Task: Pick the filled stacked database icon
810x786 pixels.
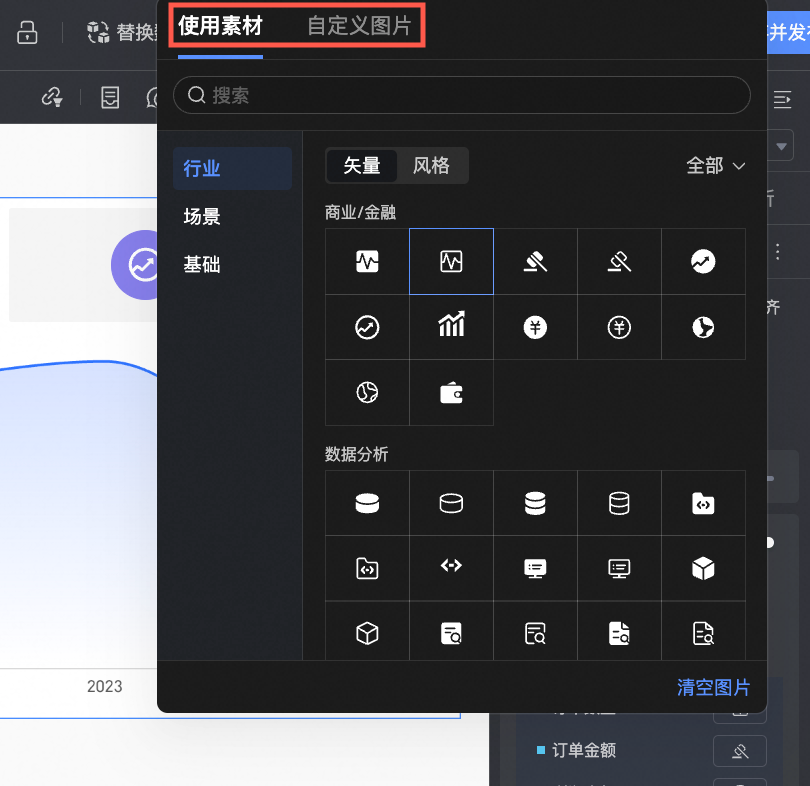Action: 535,504
